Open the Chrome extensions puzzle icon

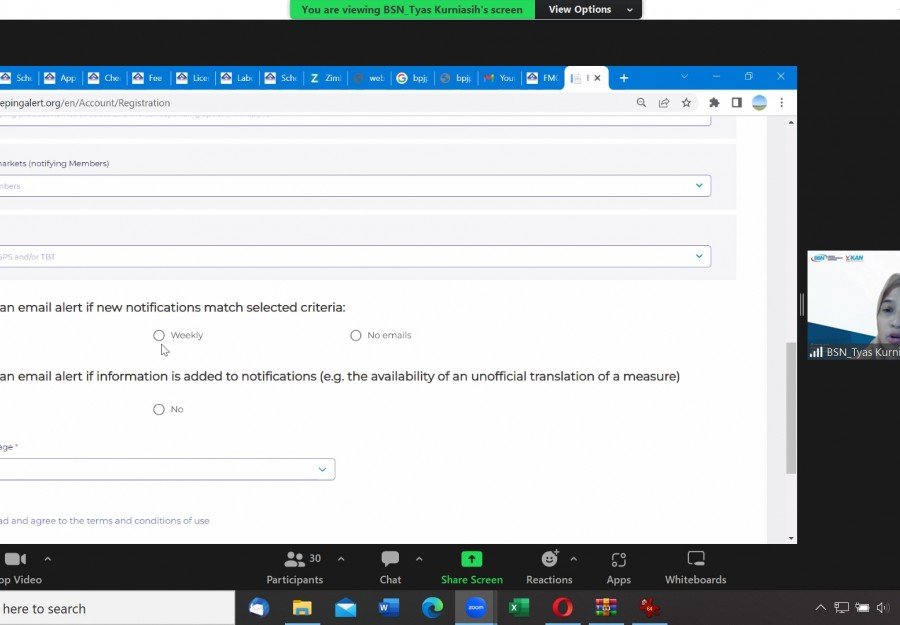click(x=714, y=102)
